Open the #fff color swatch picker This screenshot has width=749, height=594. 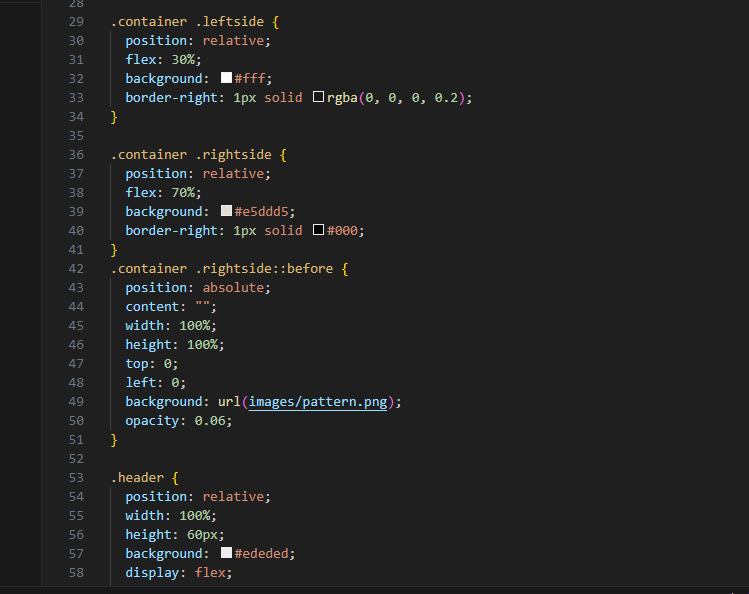[x=226, y=78]
